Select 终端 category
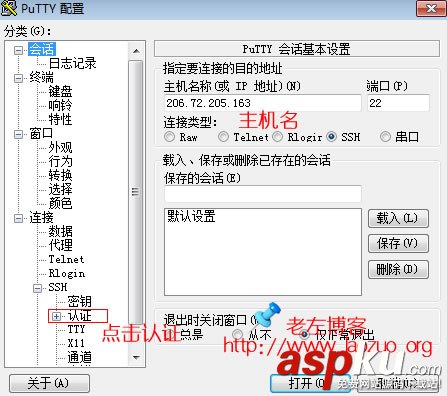Screen dimensions: 447x396 coord(41,77)
